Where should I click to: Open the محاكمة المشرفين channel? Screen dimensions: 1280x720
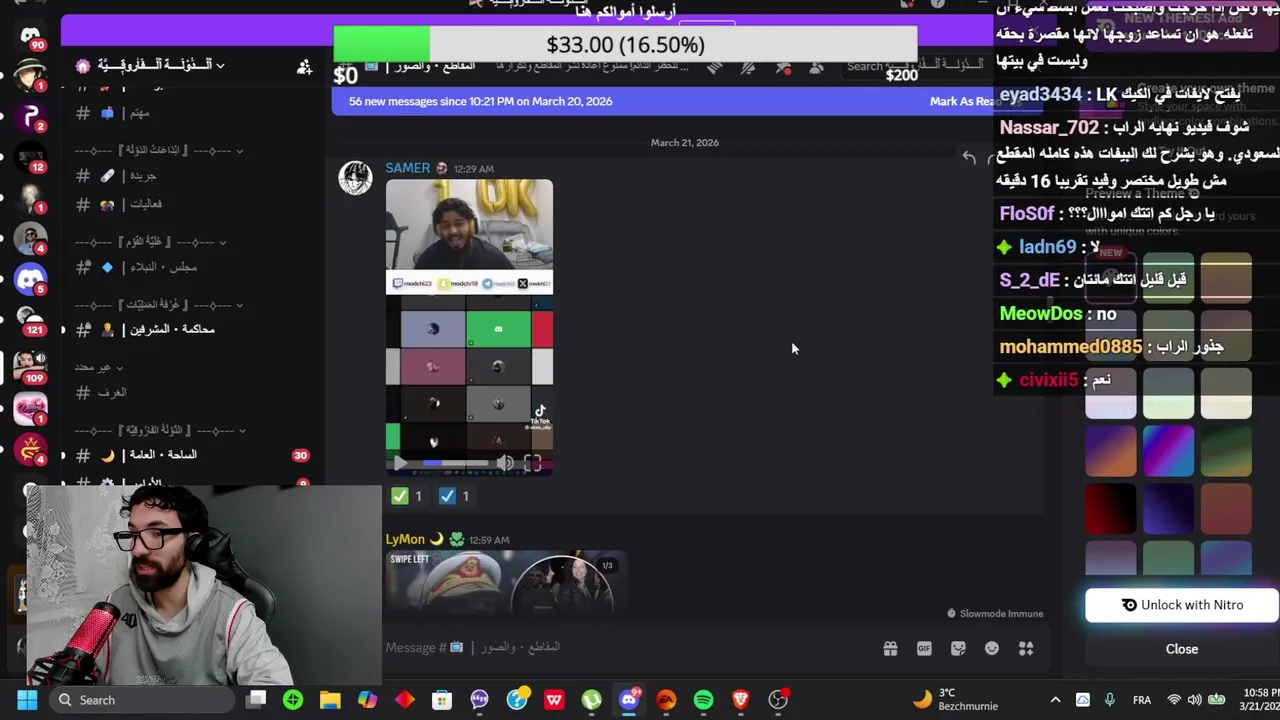click(190, 329)
